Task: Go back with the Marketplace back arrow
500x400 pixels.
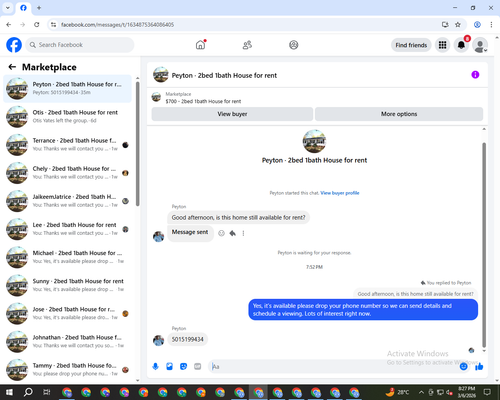Action: 12,67
